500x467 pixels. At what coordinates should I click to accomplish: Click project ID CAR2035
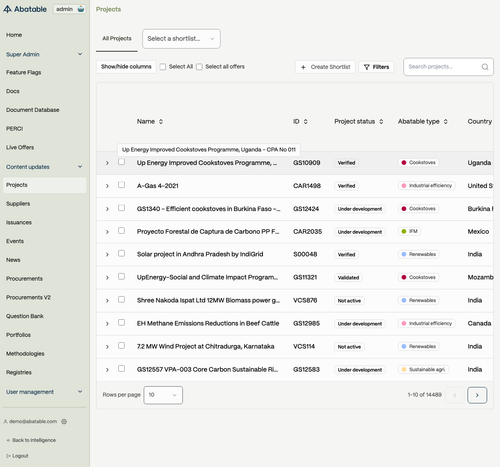click(x=308, y=232)
